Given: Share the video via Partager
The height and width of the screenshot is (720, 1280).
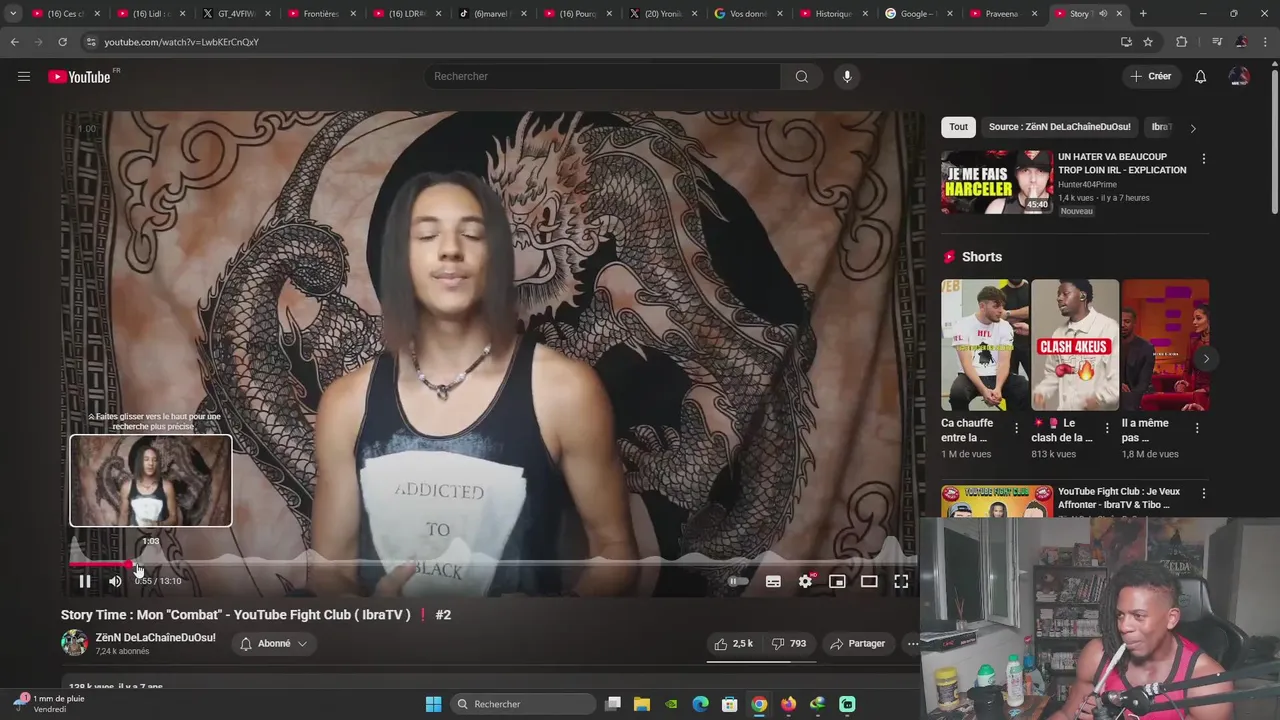Looking at the screenshot, I should coord(858,644).
